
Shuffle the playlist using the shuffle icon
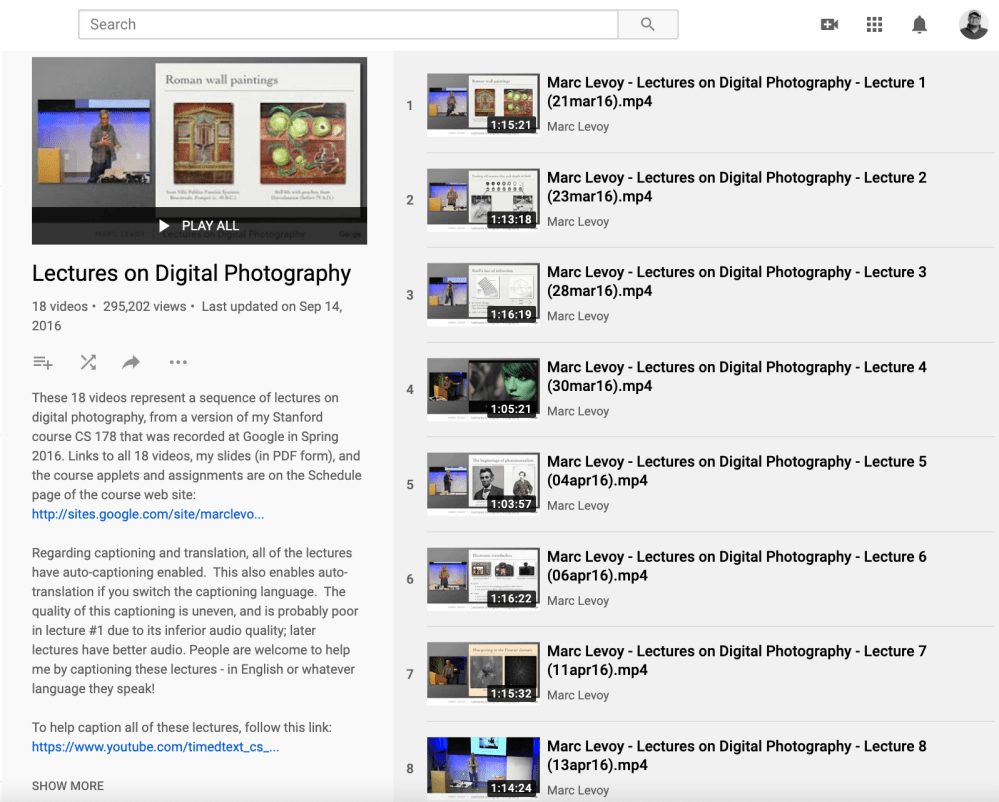[88, 362]
